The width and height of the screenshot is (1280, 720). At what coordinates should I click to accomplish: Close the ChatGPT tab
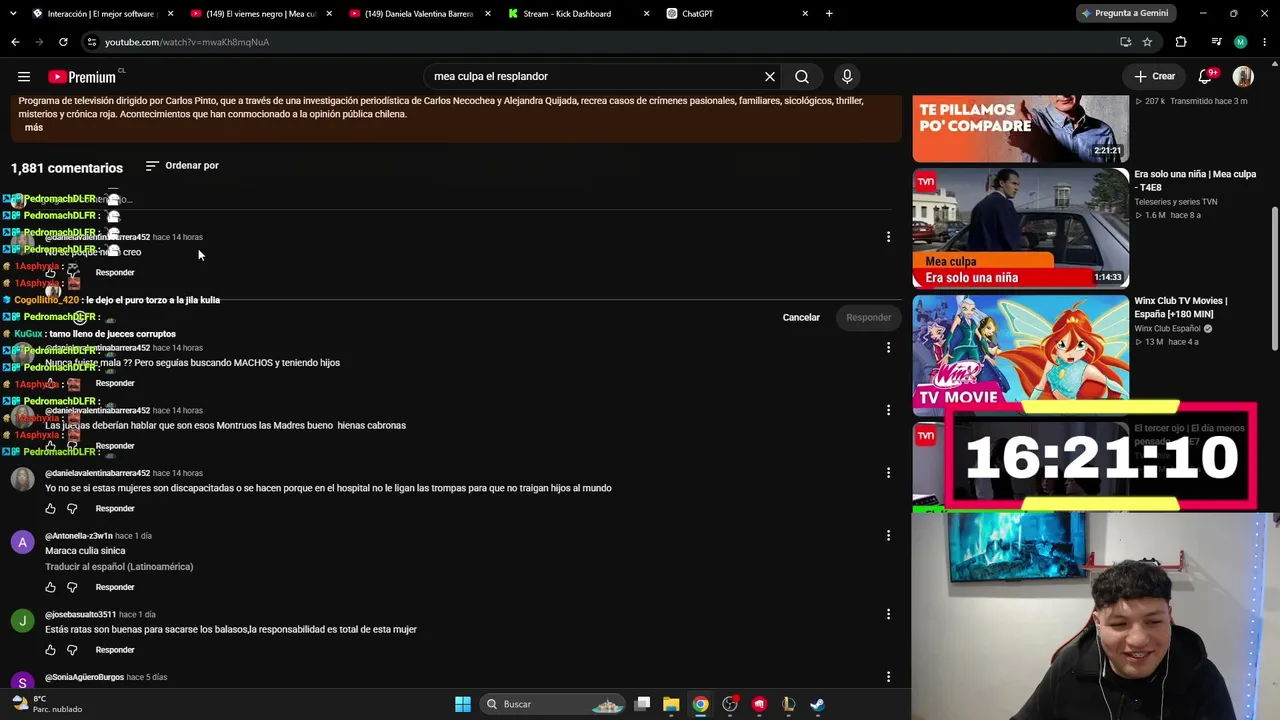pos(805,14)
